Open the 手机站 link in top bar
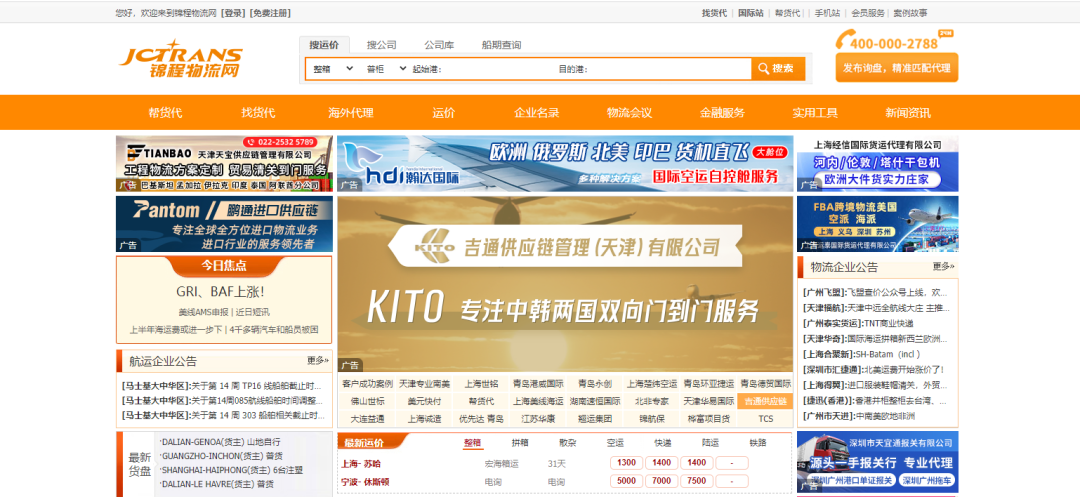 [x=827, y=13]
